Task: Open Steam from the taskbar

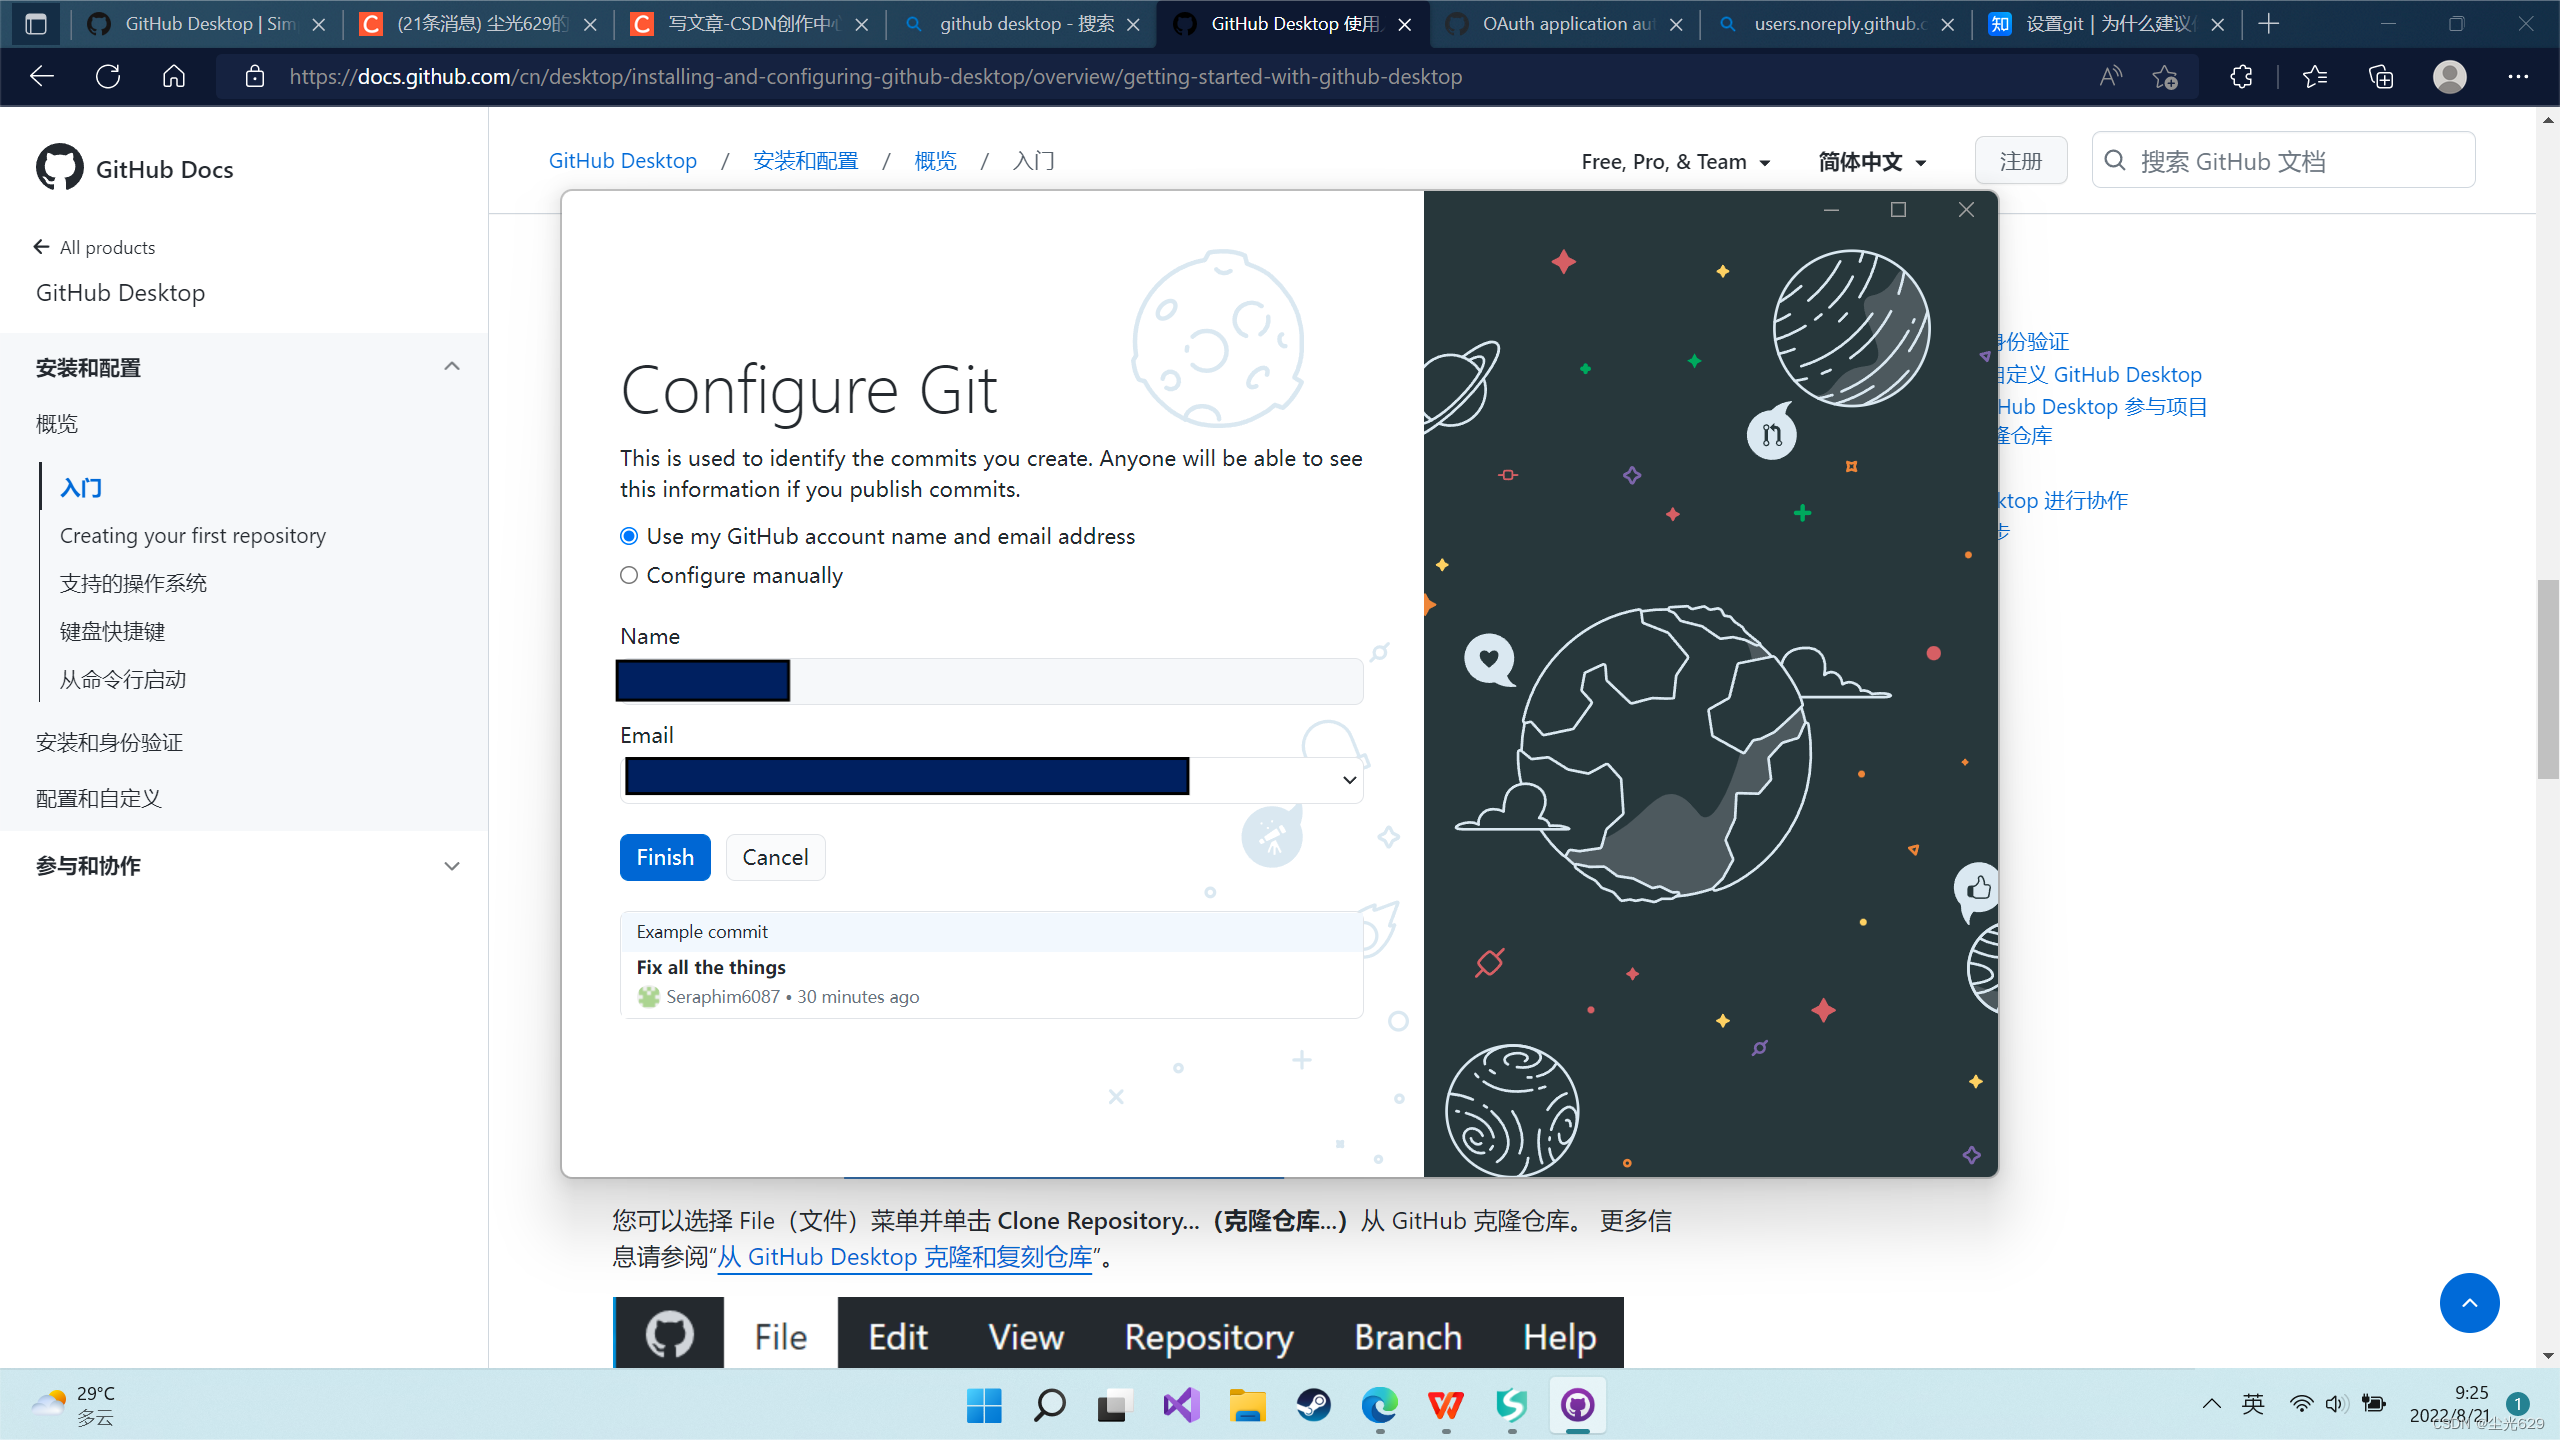Action: point(1313,1405)
